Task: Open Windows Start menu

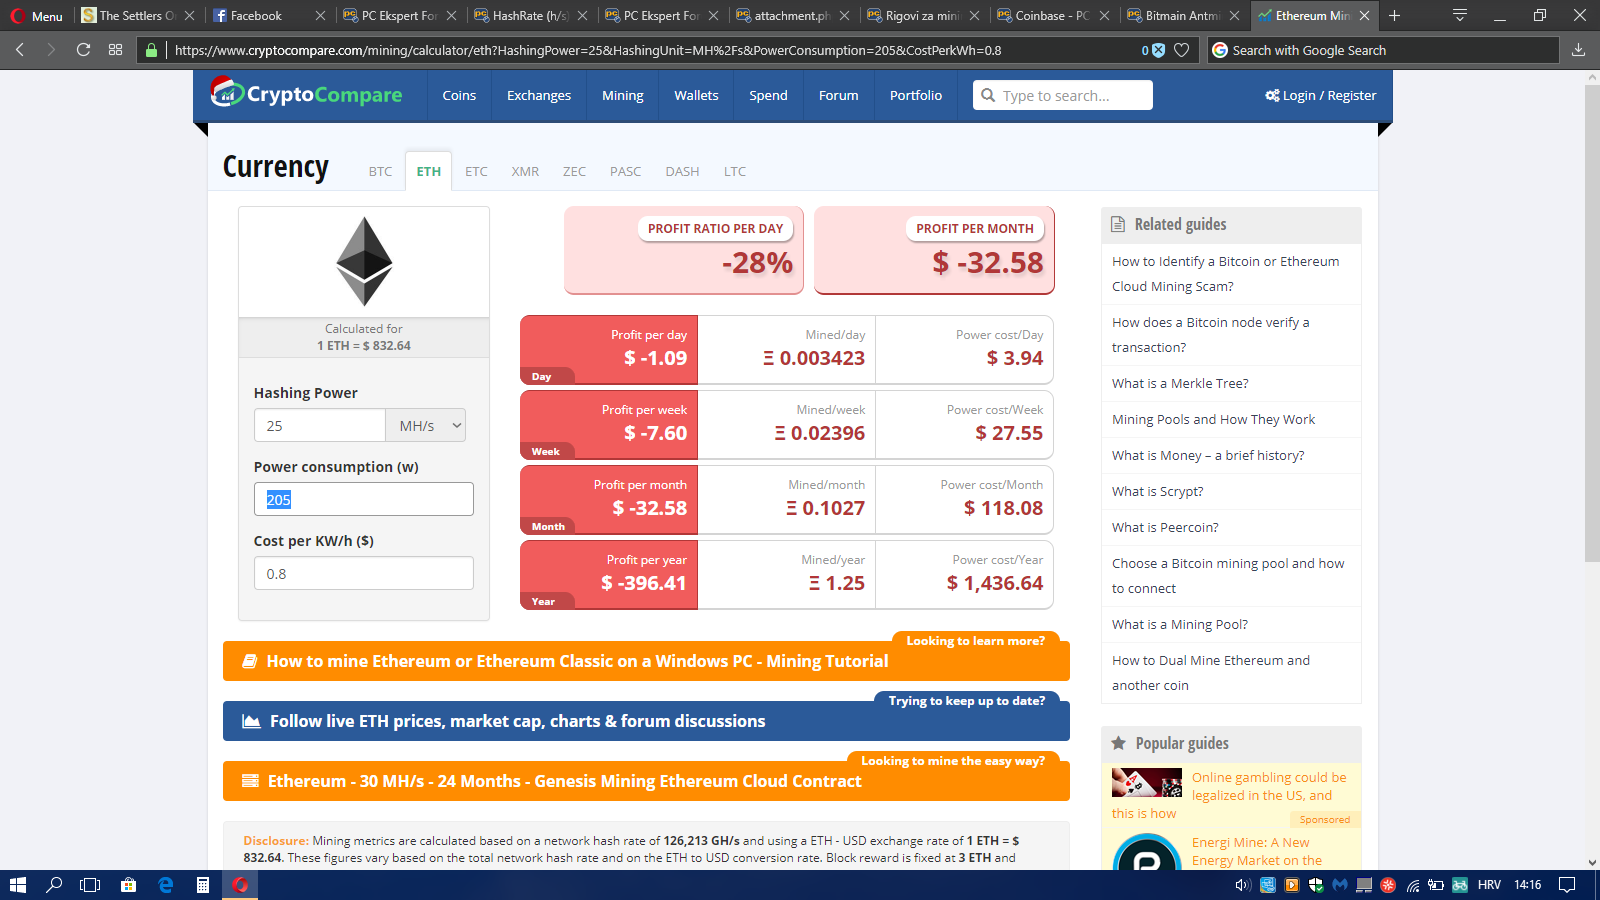Action: click(x=17, y=885)
